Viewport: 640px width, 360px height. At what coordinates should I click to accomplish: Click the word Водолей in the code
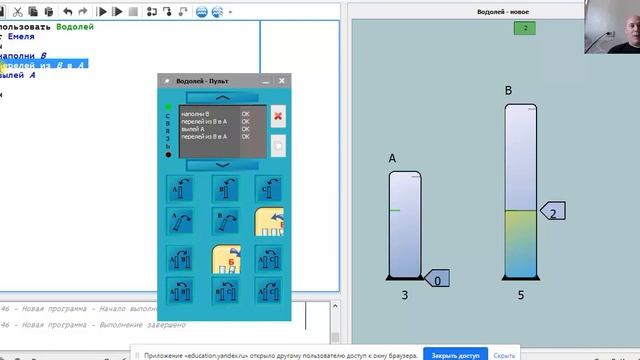click(75, 27)
